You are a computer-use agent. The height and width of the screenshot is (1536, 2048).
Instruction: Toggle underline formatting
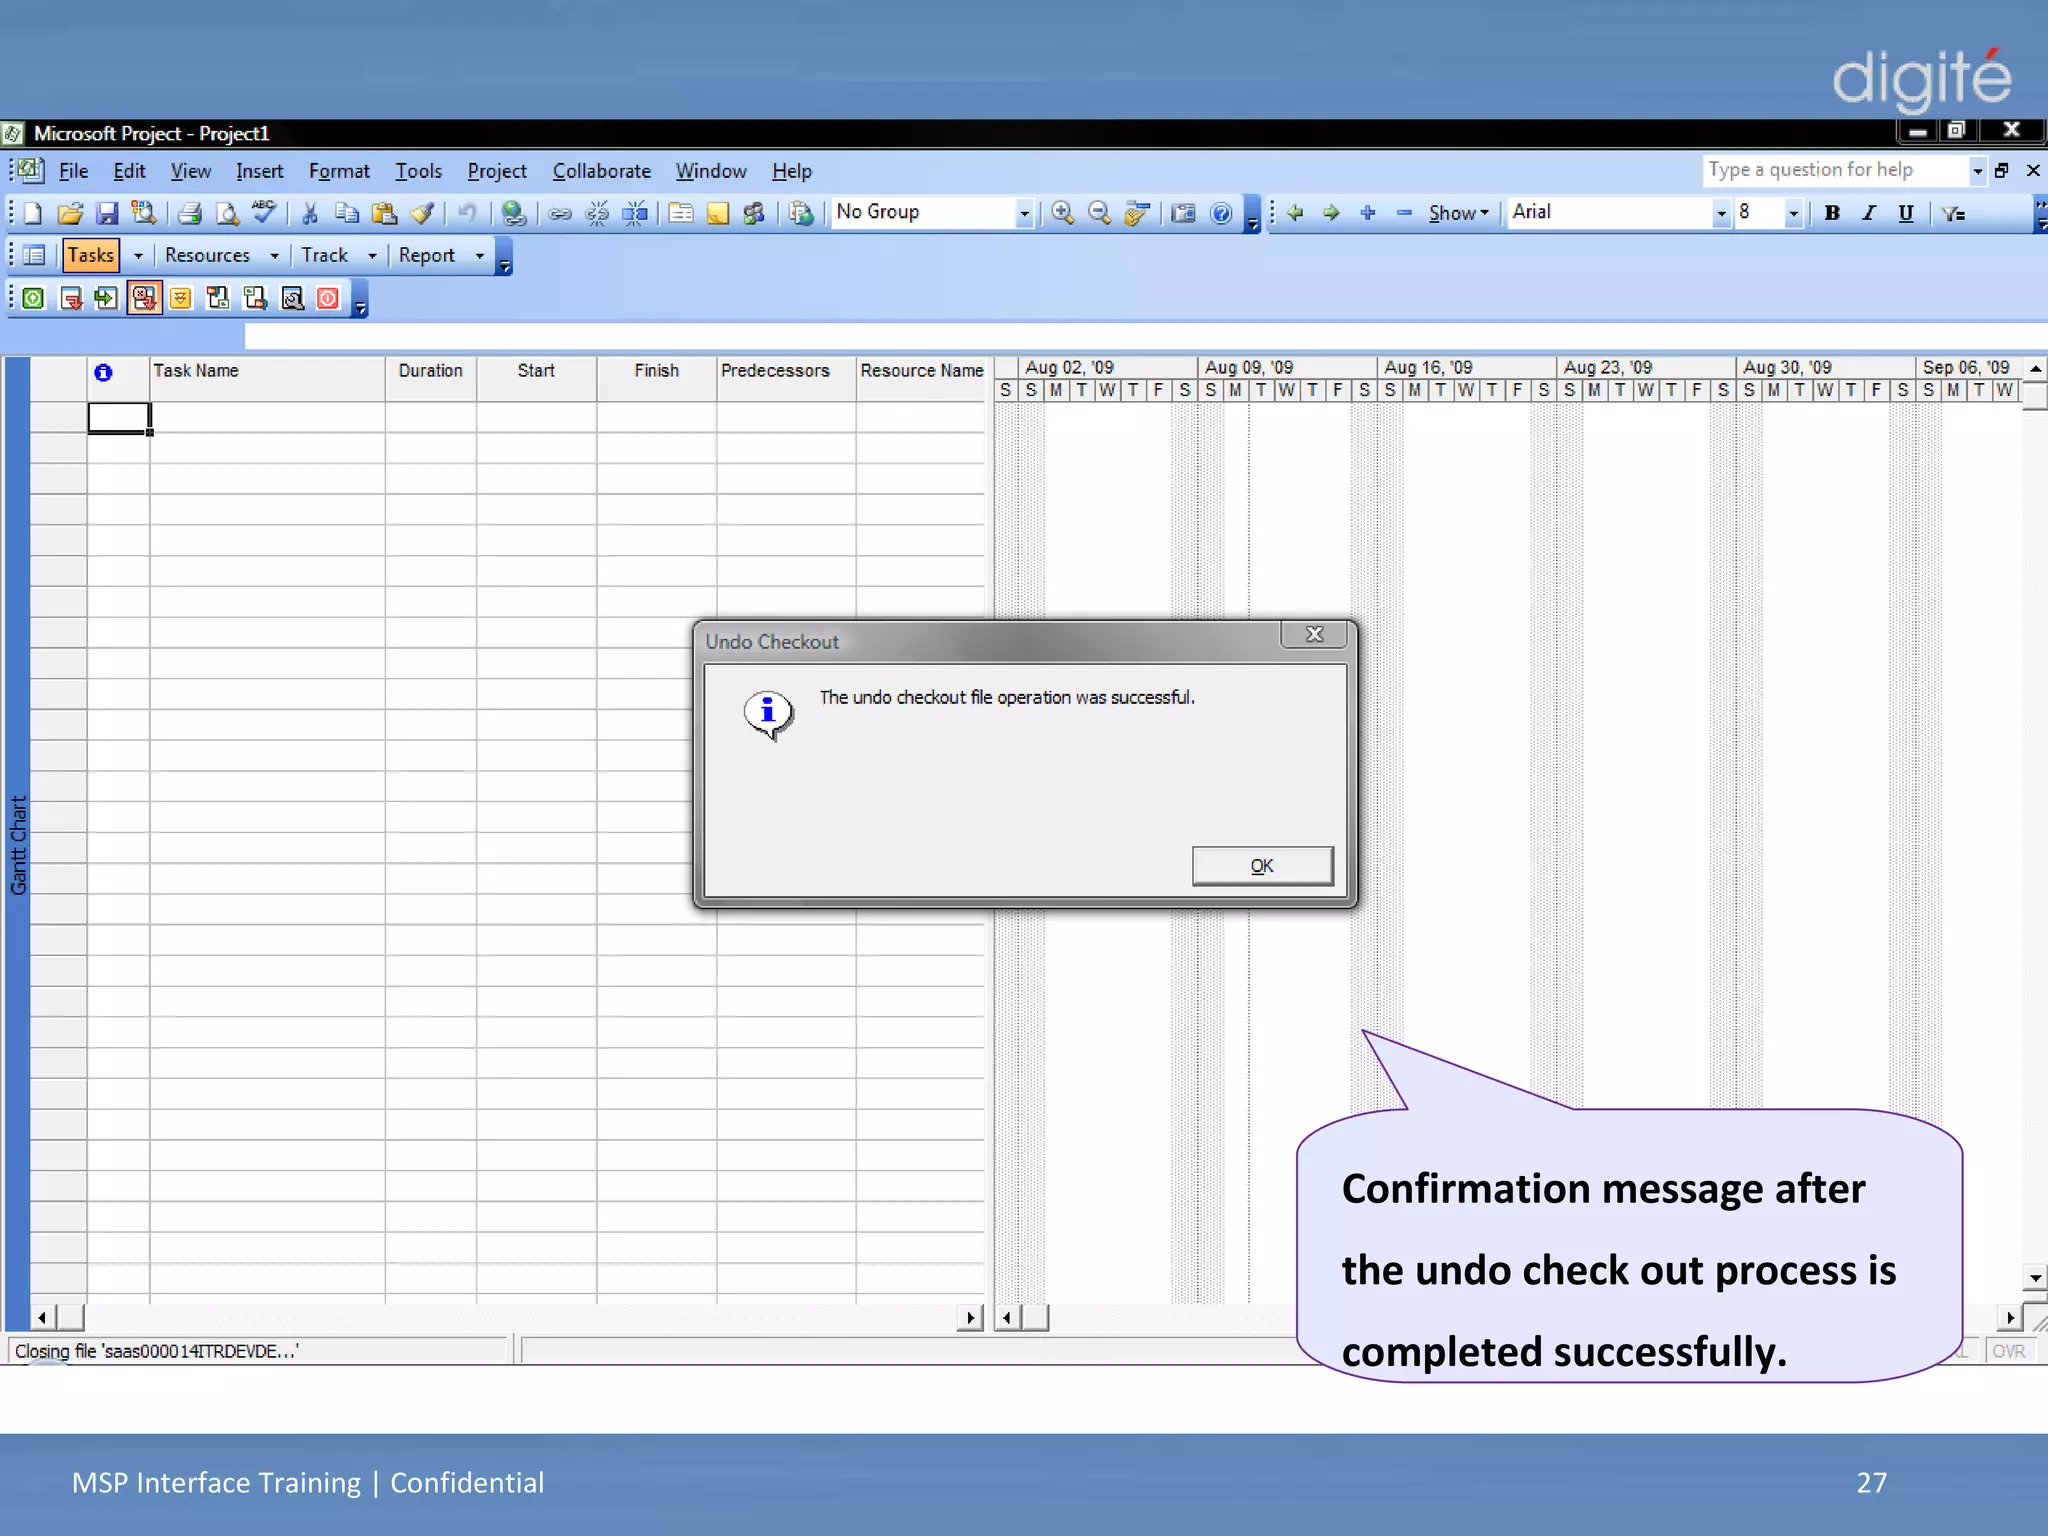(1906, 213)
